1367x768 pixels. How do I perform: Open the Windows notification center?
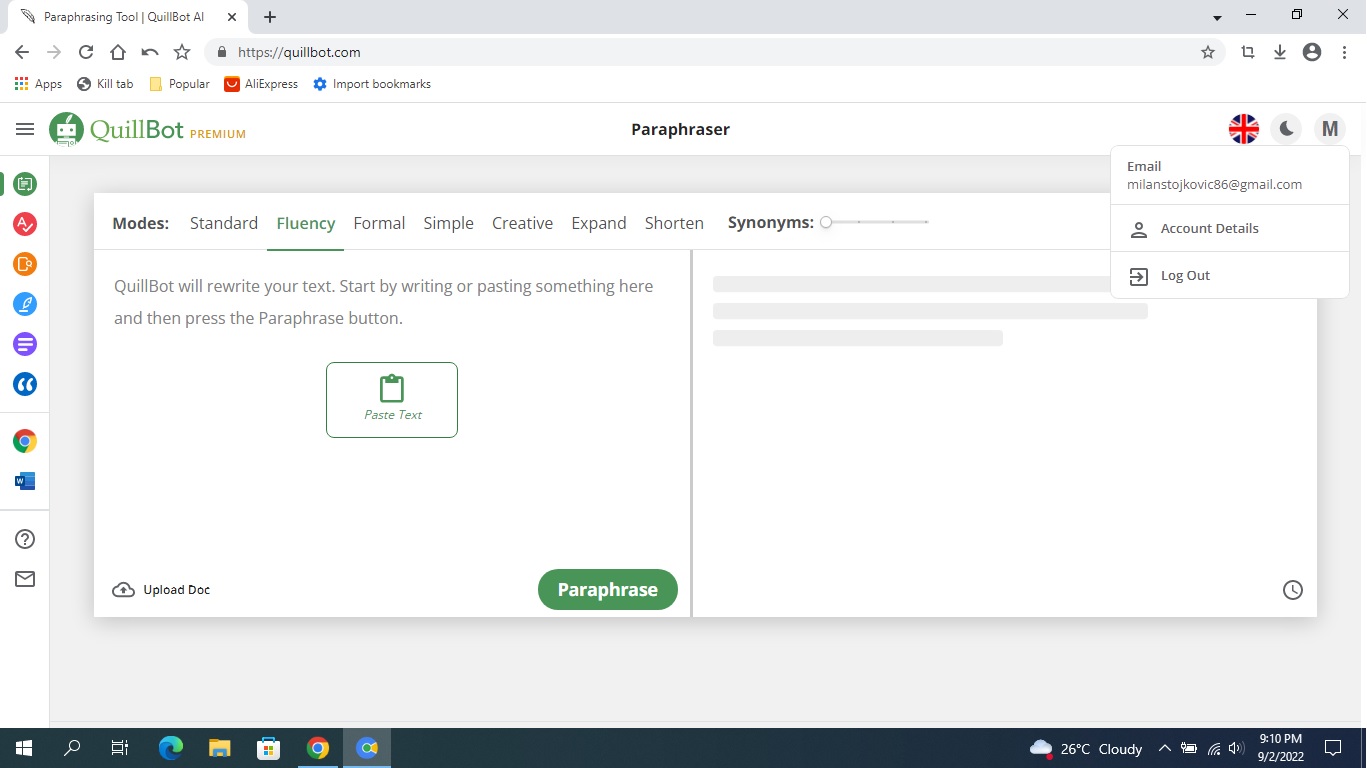(1332, 748)
